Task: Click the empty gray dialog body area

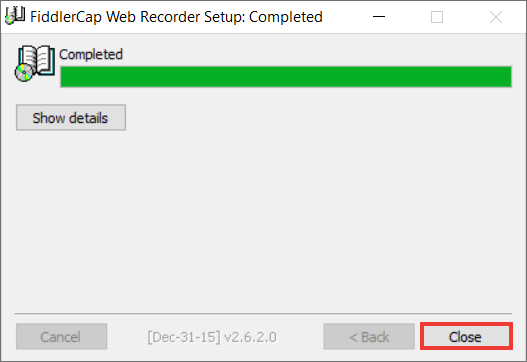Action: tap(264, 218)
